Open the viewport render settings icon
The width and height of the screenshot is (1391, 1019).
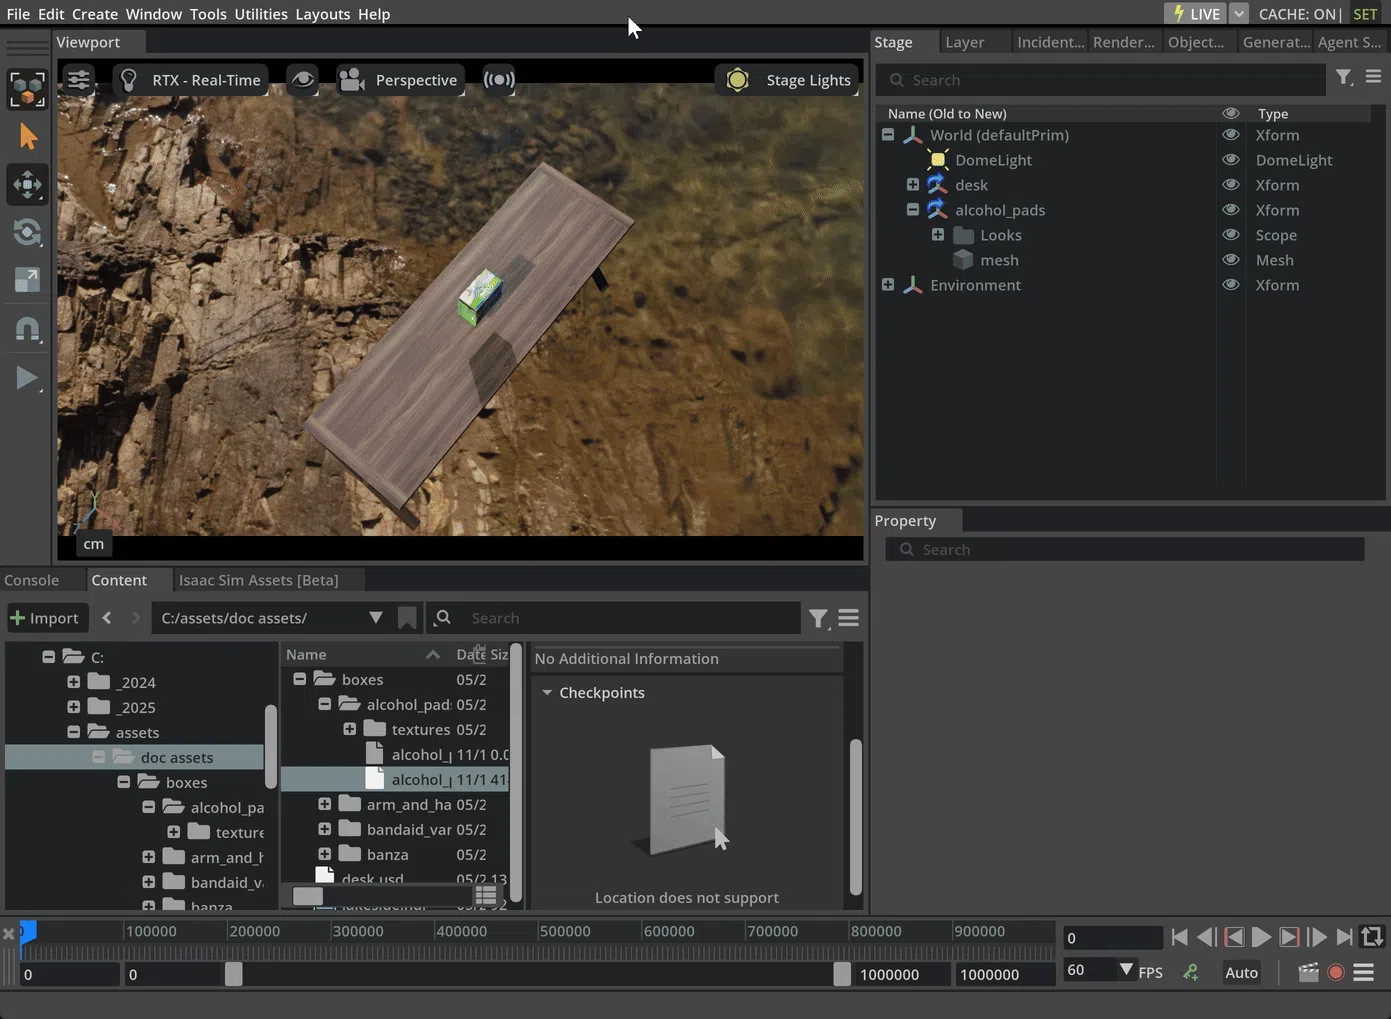click(x=78, y=79)
